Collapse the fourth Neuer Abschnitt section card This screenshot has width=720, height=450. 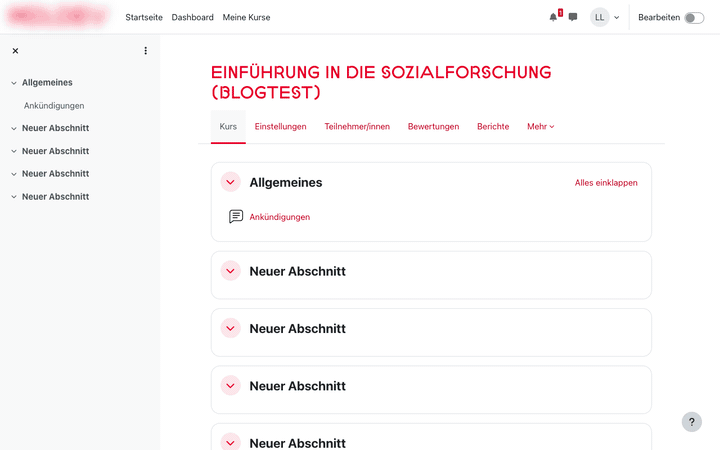tap(231, 442)
